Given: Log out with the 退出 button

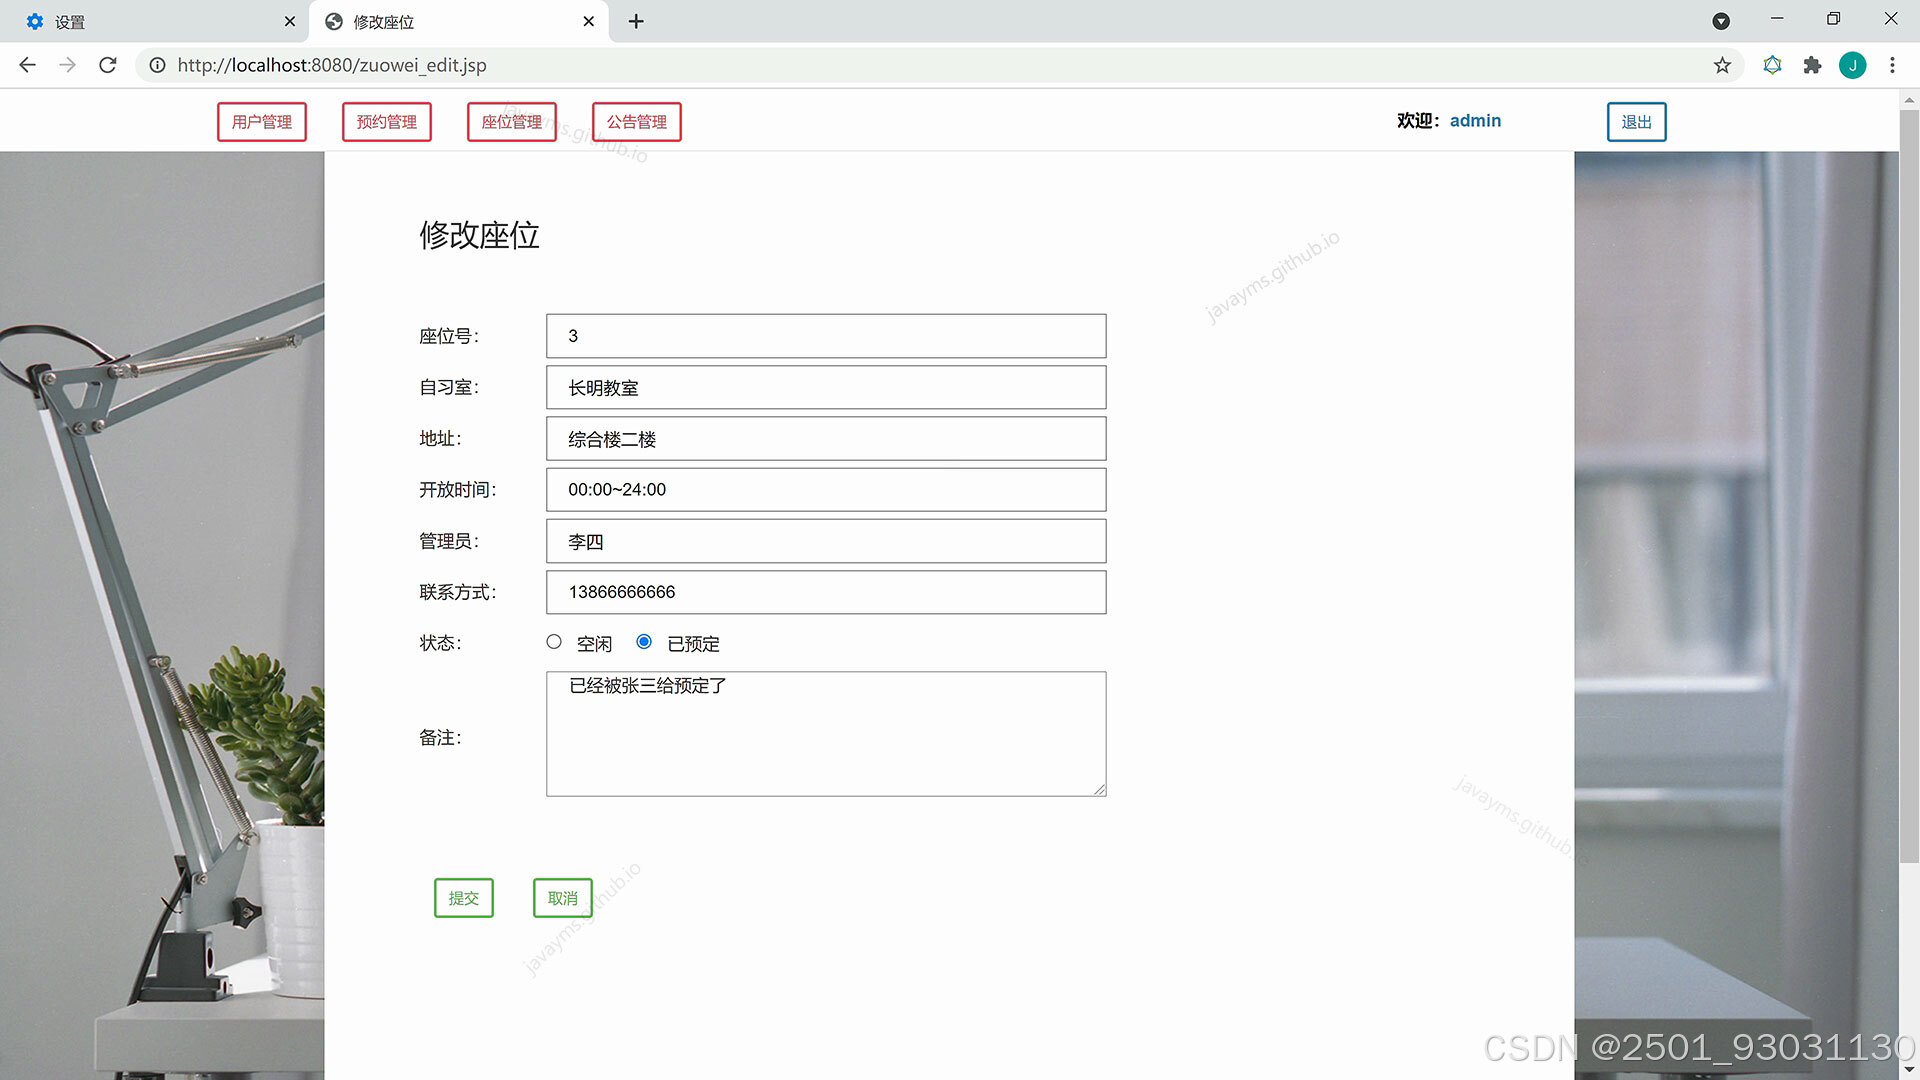Looking at the screenshot, I should (x=1637, y=122).
